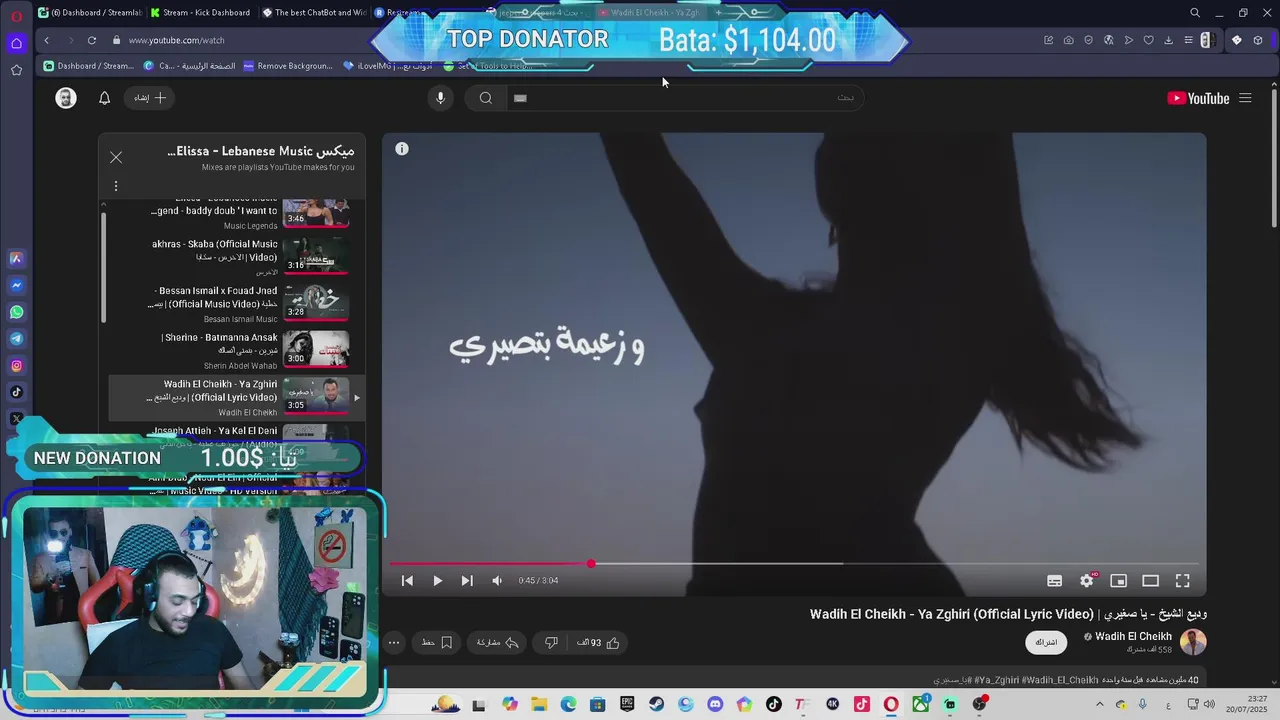Open Opera snapshot camera icon

1069,40
